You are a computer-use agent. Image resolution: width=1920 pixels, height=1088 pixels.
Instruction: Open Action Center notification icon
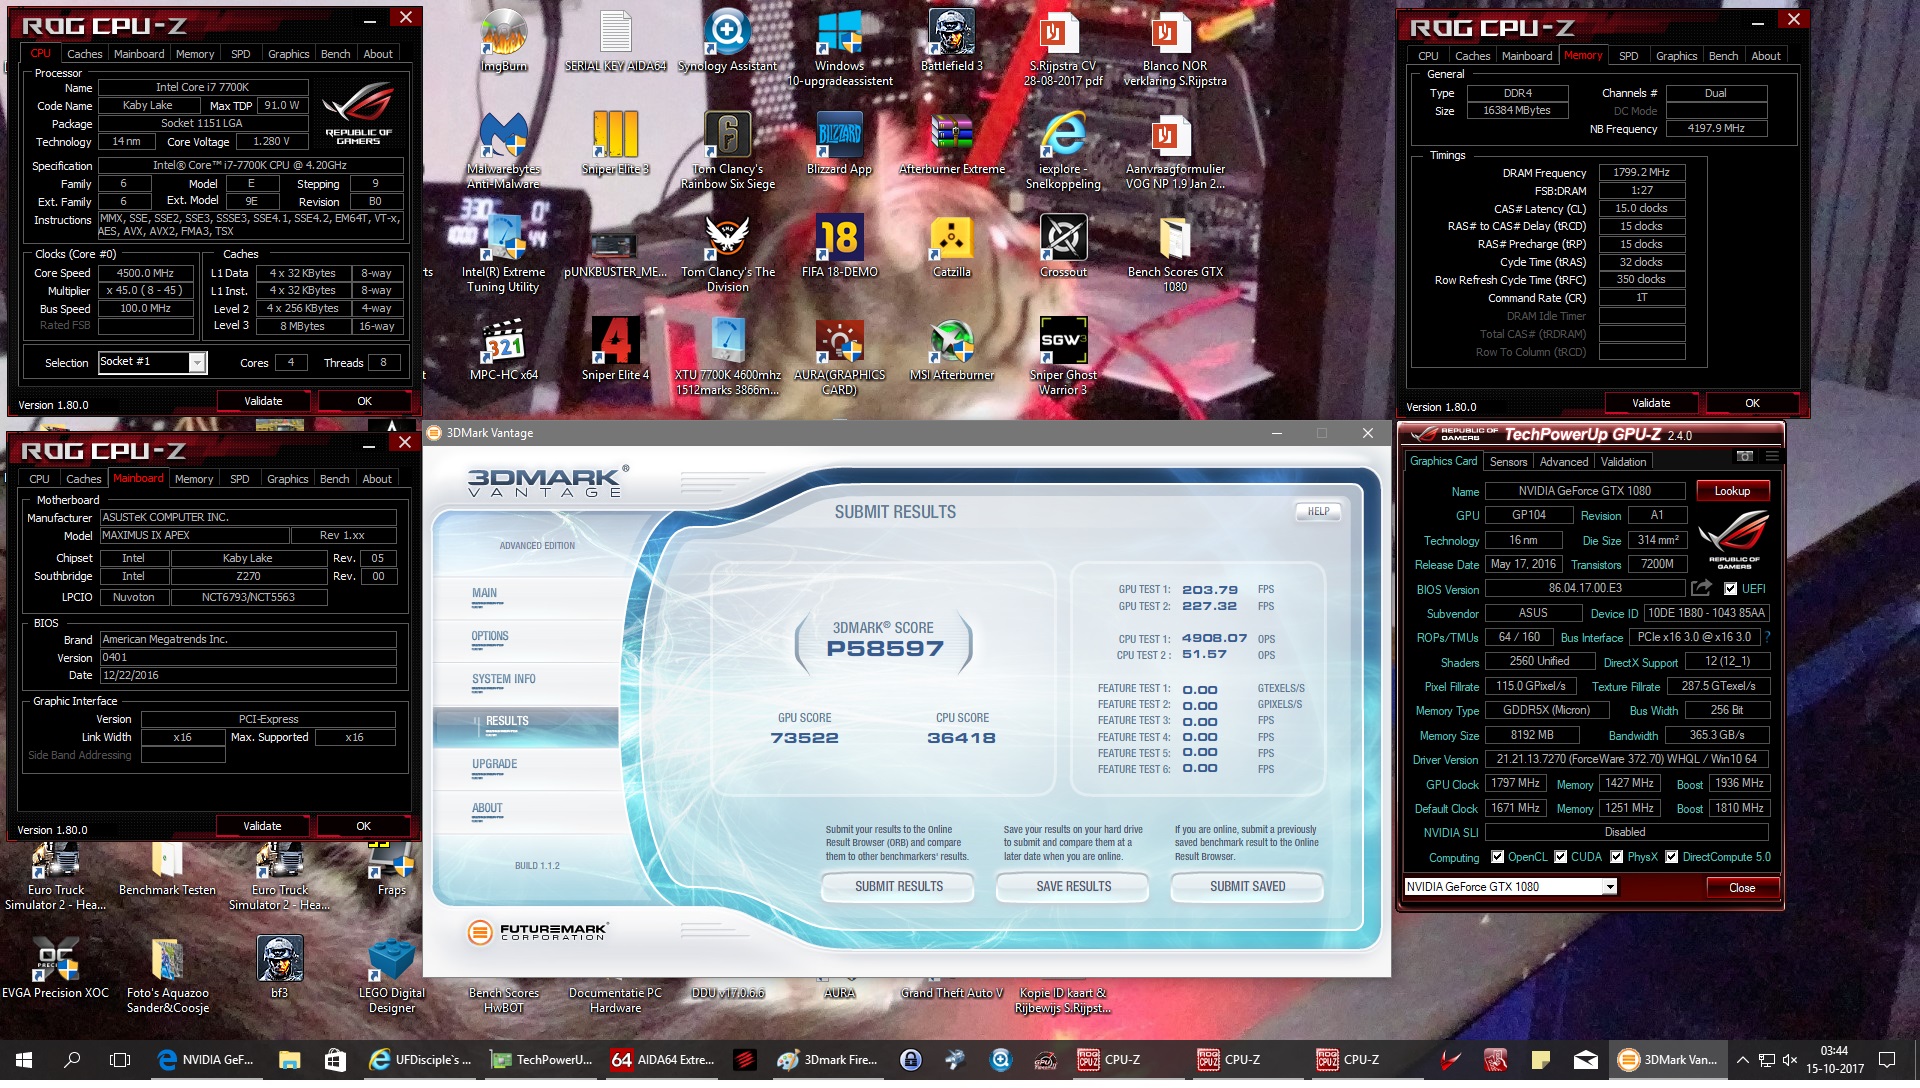click(1887, 1059)
